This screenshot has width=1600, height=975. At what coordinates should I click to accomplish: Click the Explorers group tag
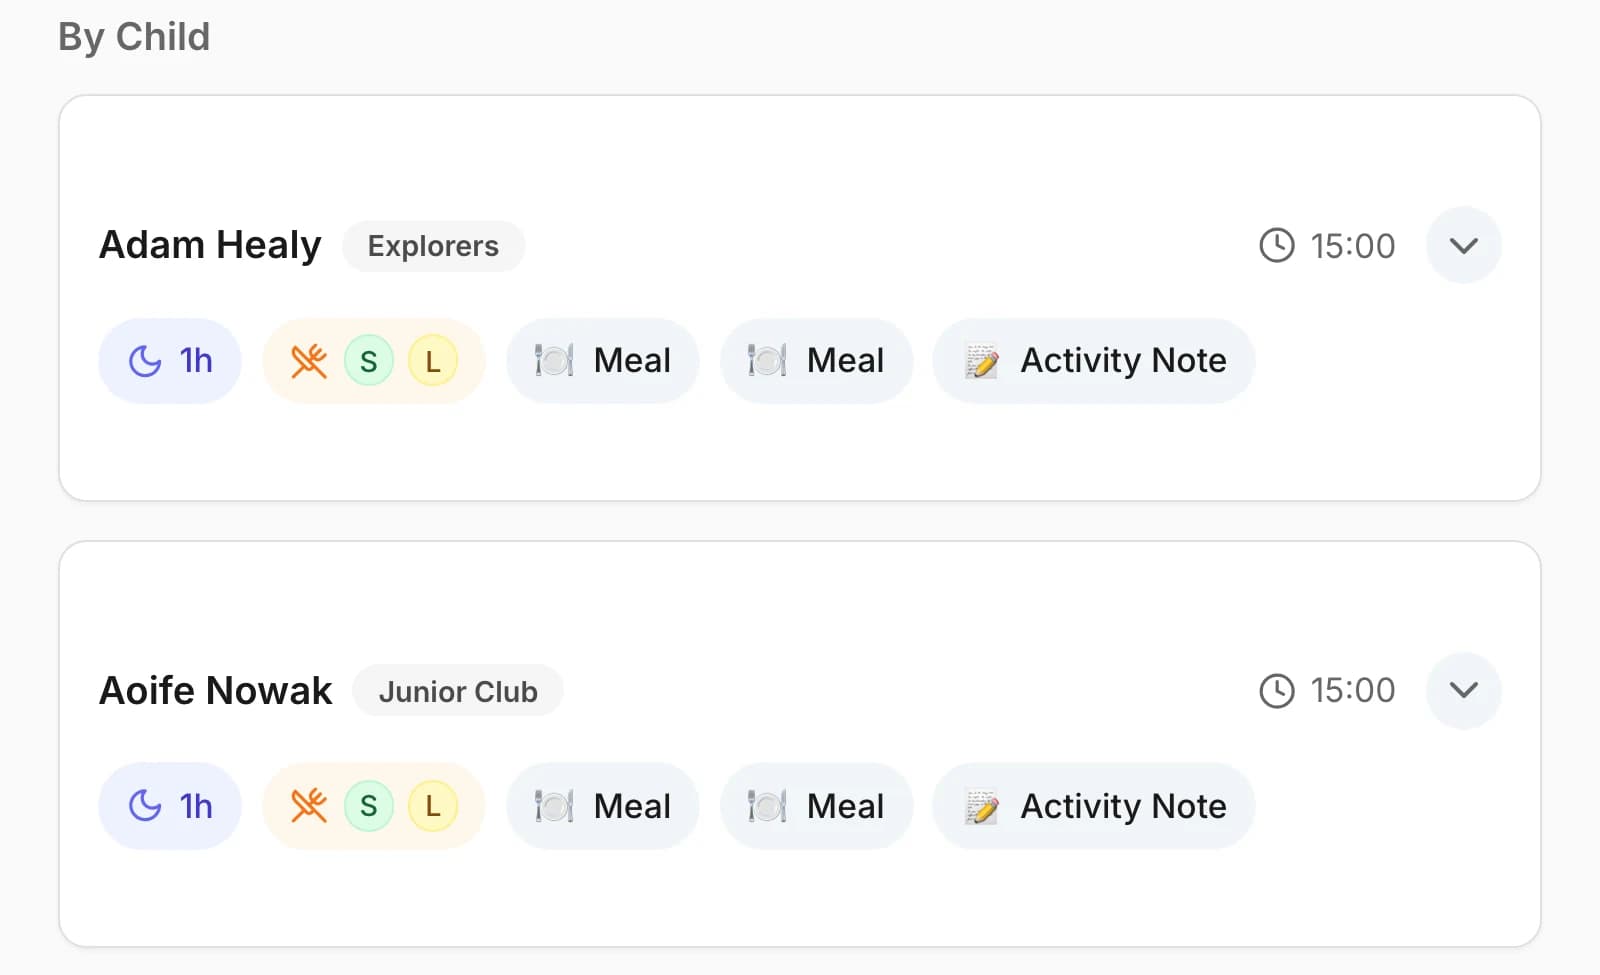tap(433, 246)
